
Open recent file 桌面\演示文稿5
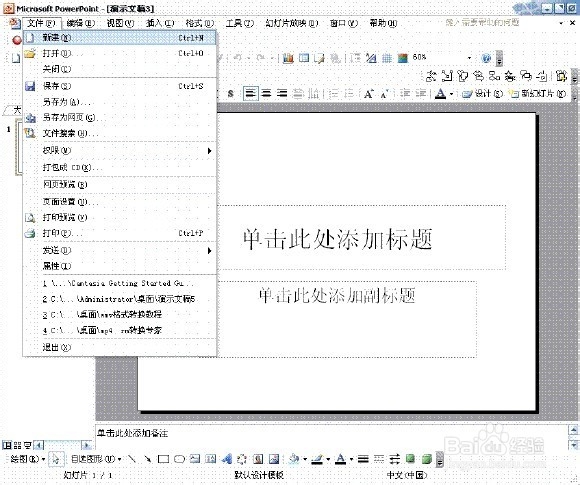point(119,299)
